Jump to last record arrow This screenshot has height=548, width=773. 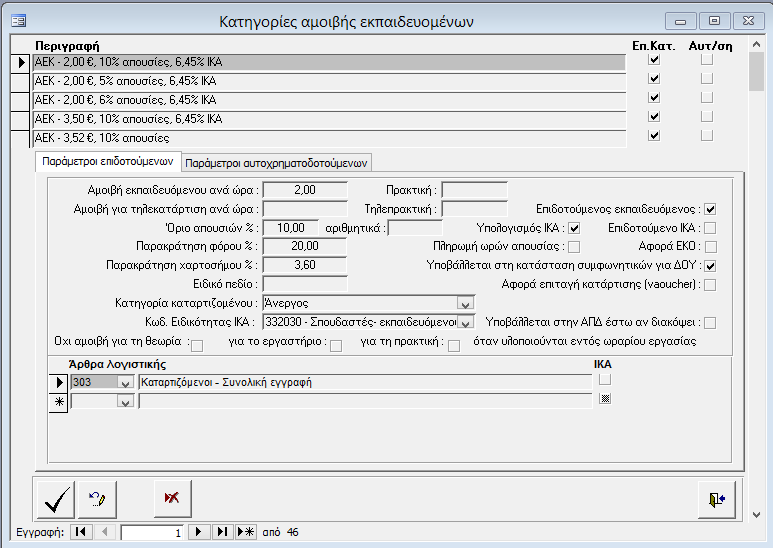click(222, 532)
